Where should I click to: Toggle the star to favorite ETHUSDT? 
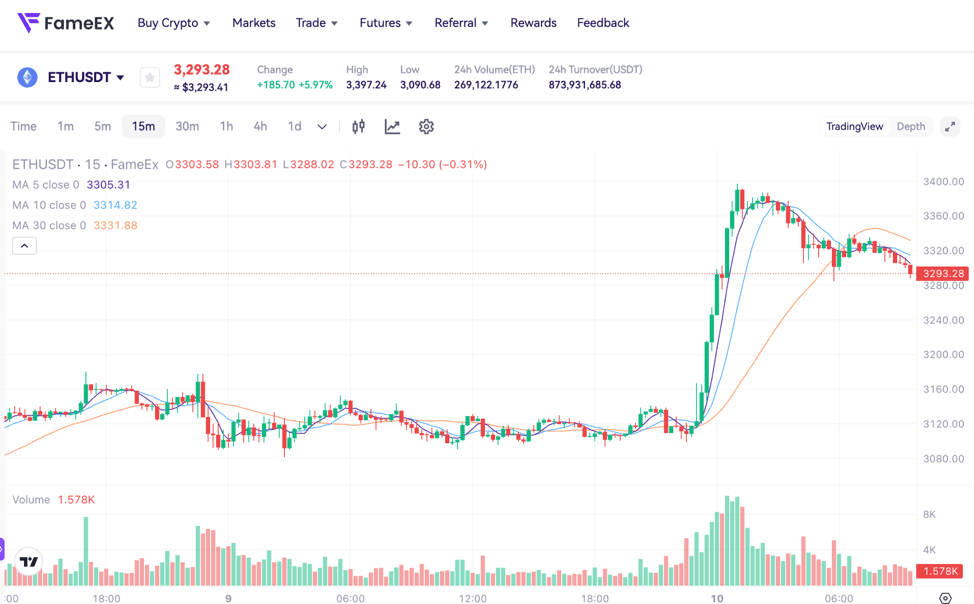(149, 76)
